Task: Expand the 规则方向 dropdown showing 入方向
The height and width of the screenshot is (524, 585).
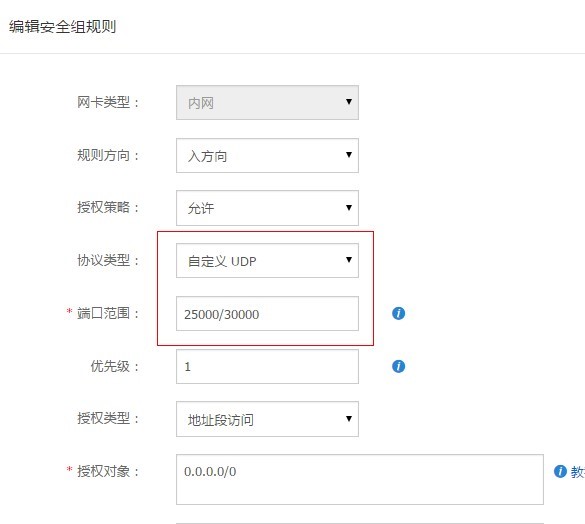Action: [267, 156]
